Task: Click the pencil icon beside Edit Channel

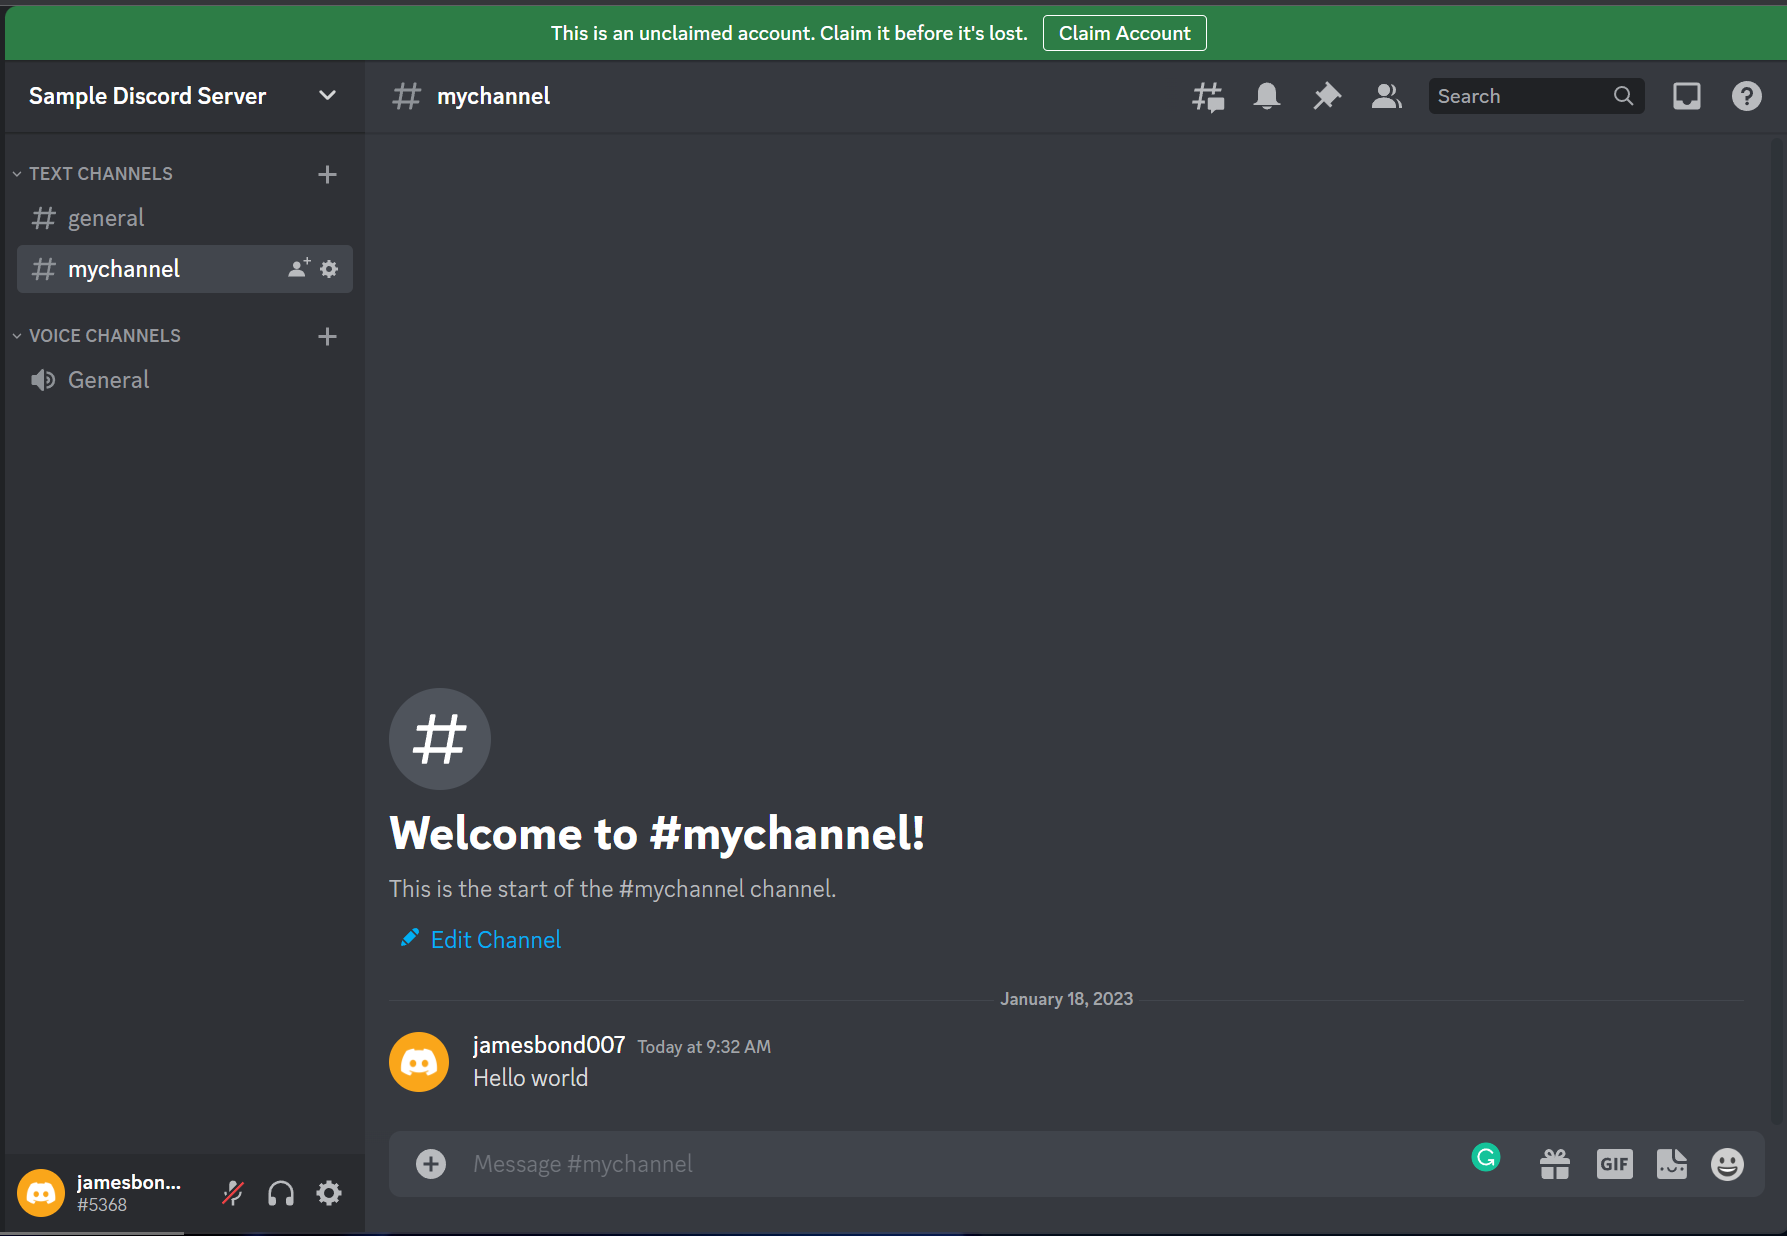Action: (x=410, y=938)
